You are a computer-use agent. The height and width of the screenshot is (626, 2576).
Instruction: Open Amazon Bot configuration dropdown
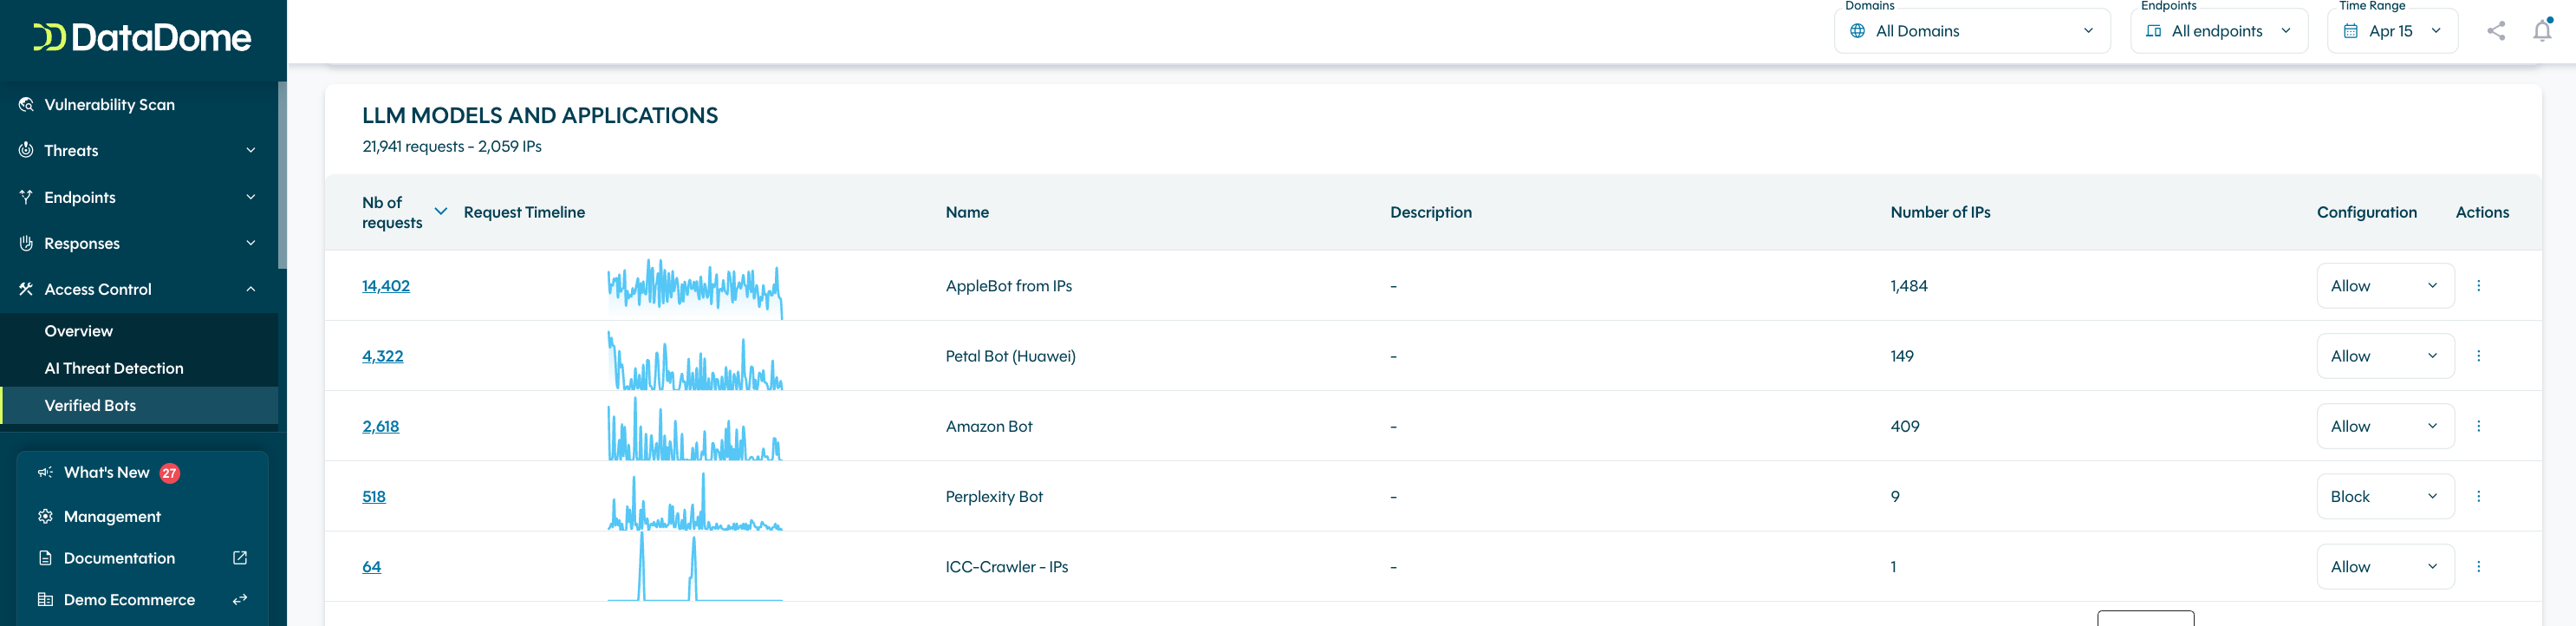pyautogui.click(x=2385, y=426)
